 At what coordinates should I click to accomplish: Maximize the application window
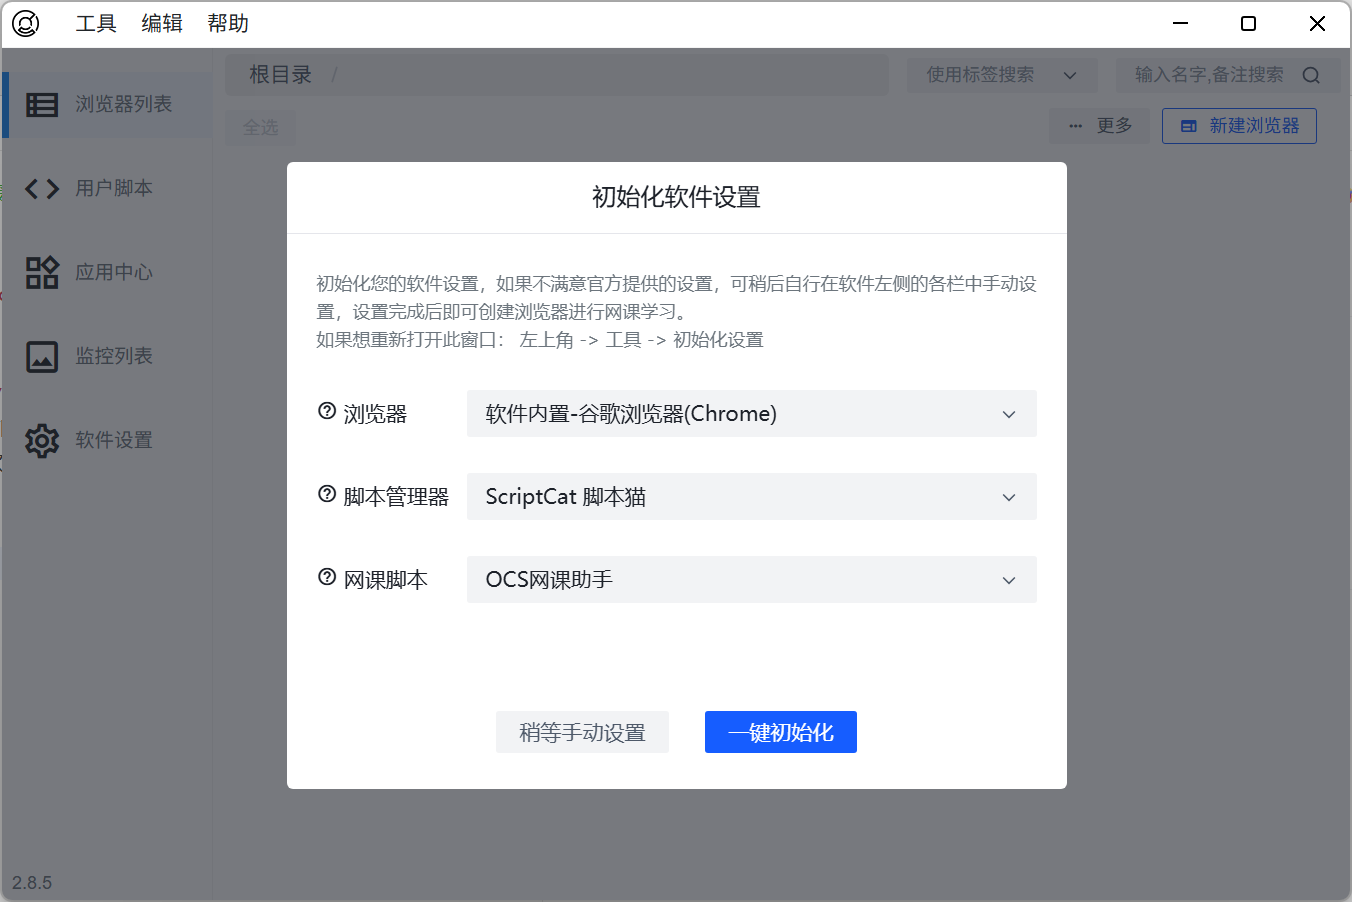click(x=1248, y=23)
